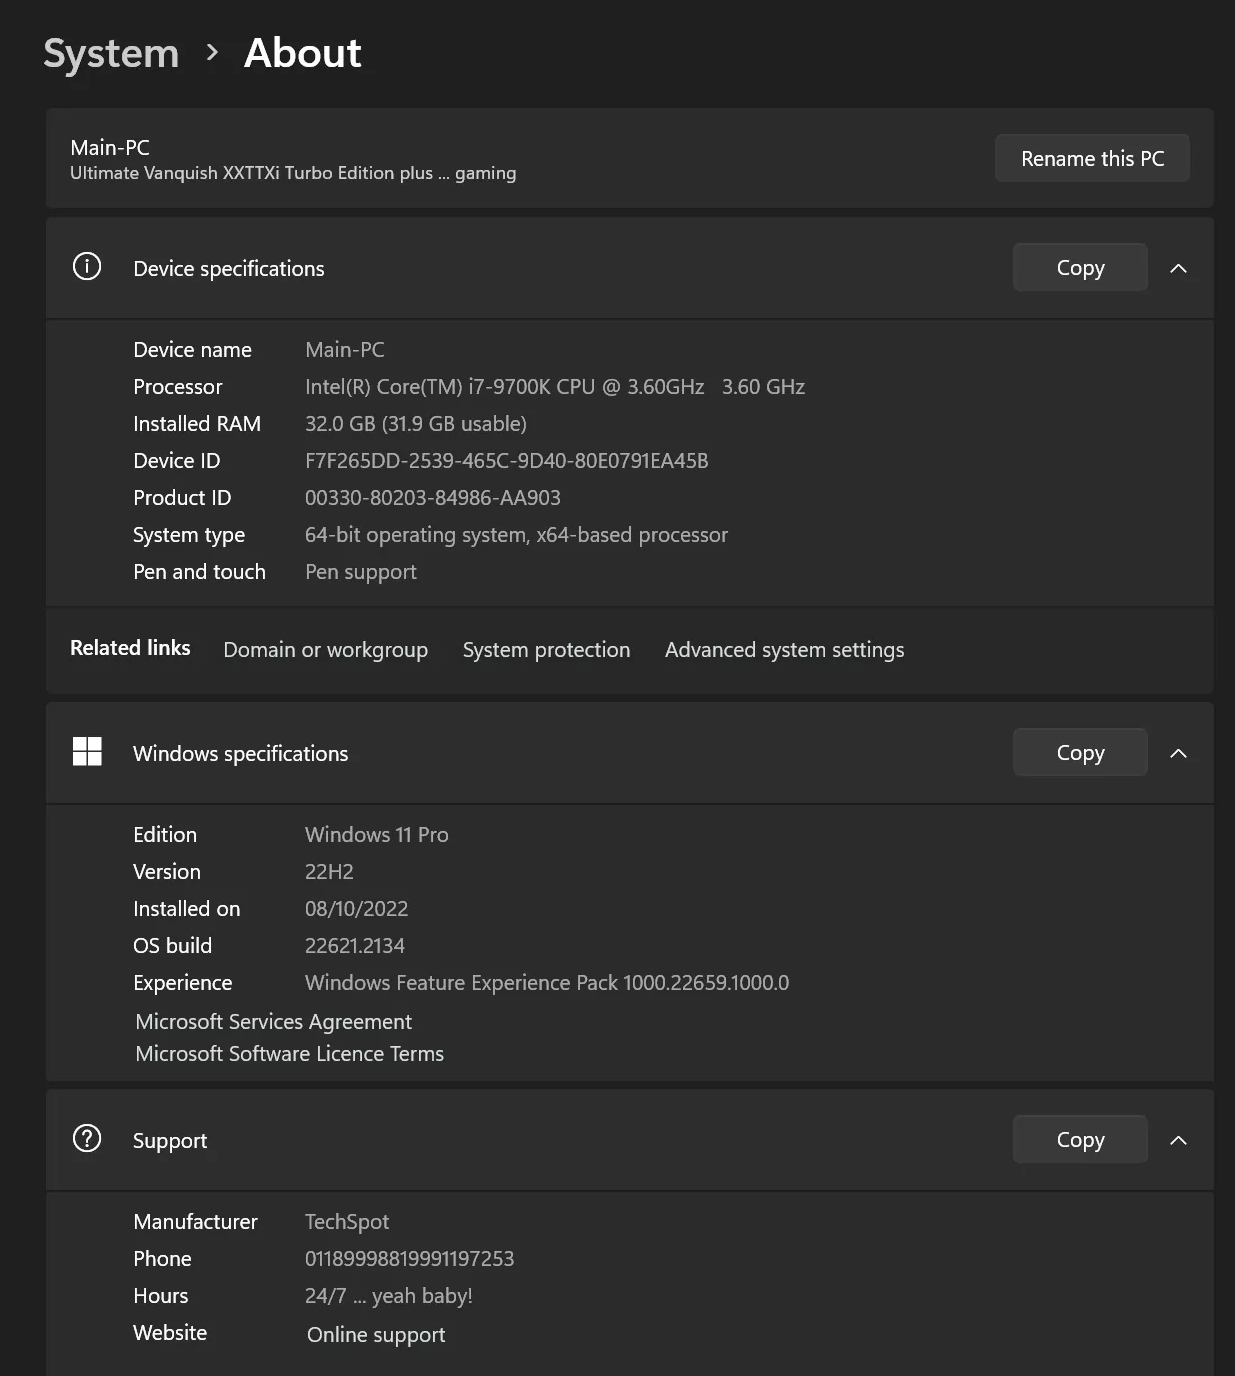Copy the Support information
Viewport: 1235px width, 1376px height.
1079,1140
